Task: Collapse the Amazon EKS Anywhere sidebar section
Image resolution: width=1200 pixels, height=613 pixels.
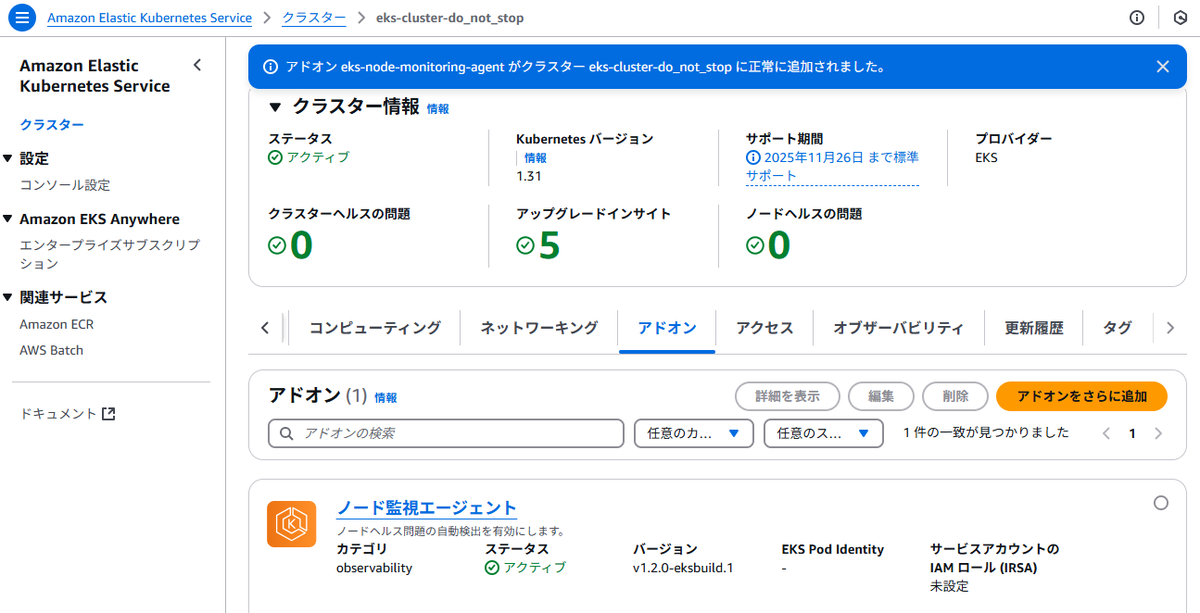Action: [9, 220]
